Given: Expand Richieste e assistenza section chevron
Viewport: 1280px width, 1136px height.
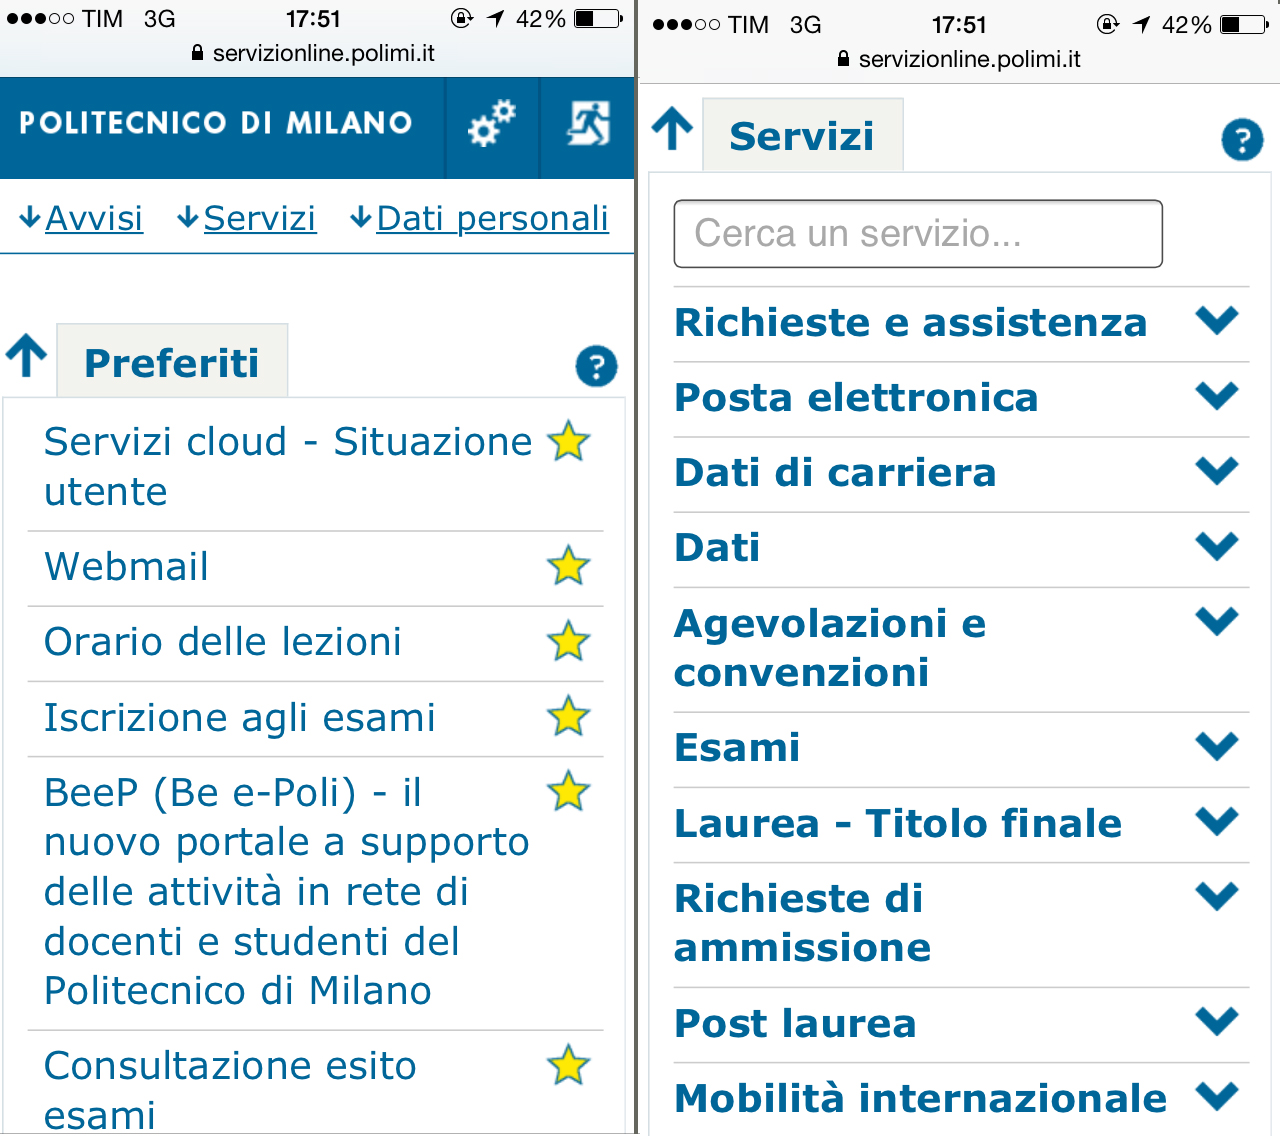Looking at the screenshot, I should 1217,320.
